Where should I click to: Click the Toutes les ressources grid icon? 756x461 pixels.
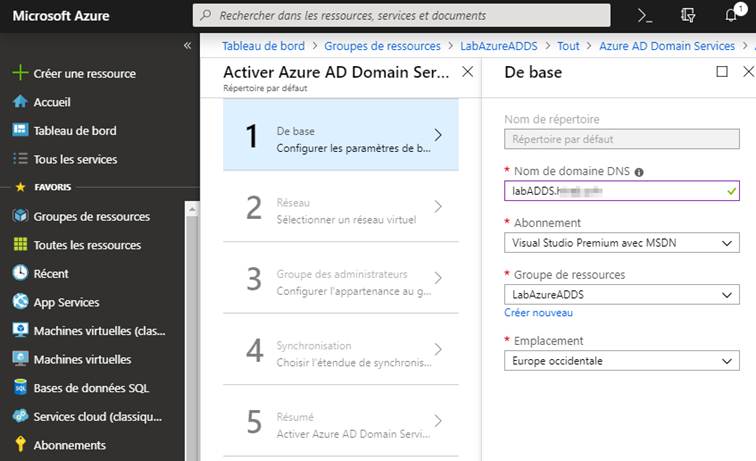pyautogui.click(x=20, y=244)
